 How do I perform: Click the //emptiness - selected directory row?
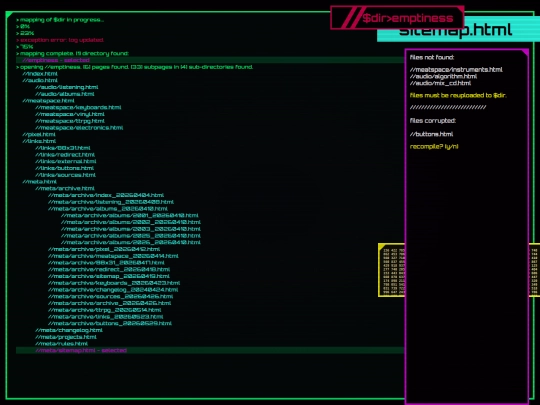(210, 60)
